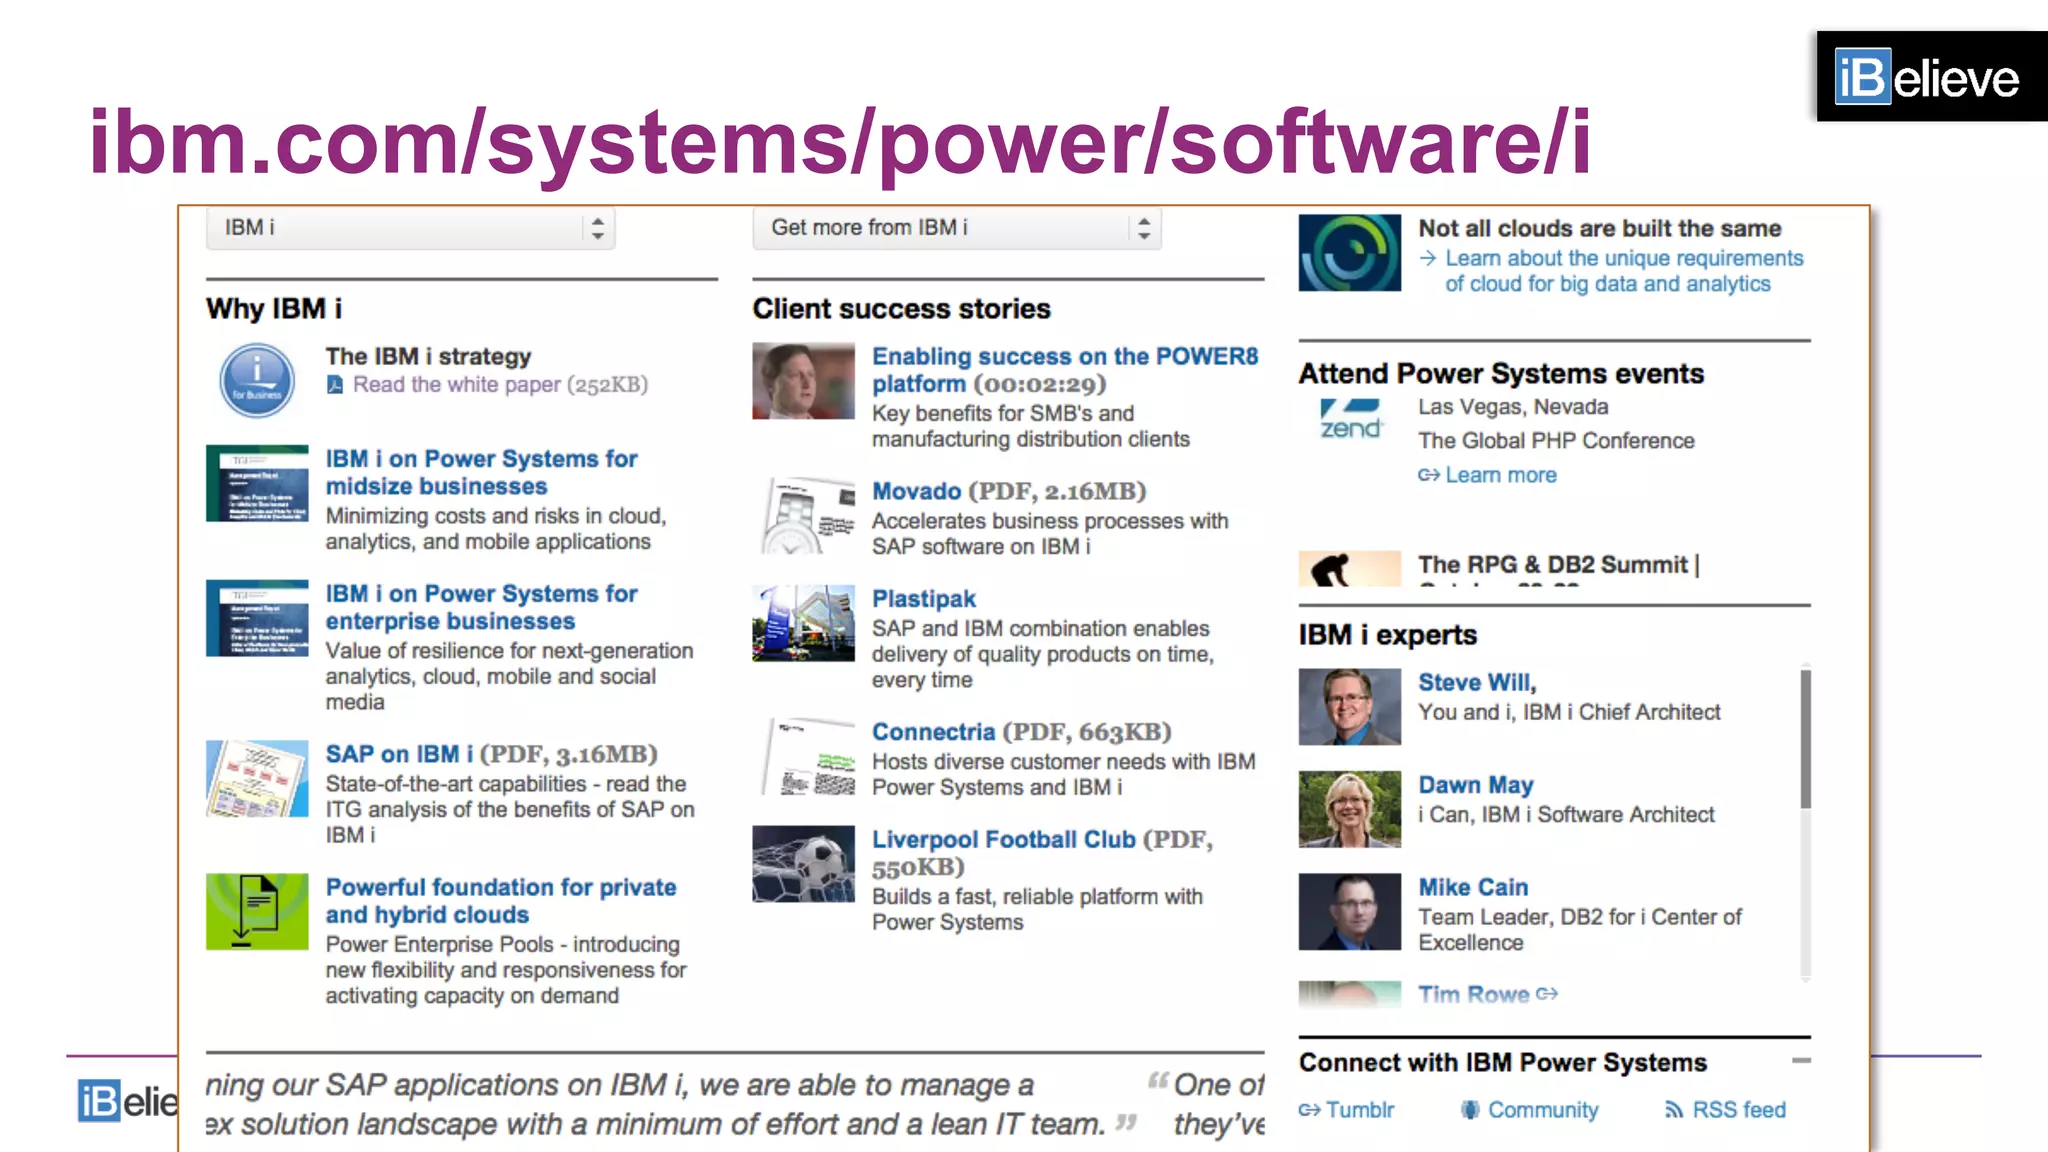Open Powerful foundation for private and hybrid clouds
Screen dimensions: 2048x1152
point(501,901)
